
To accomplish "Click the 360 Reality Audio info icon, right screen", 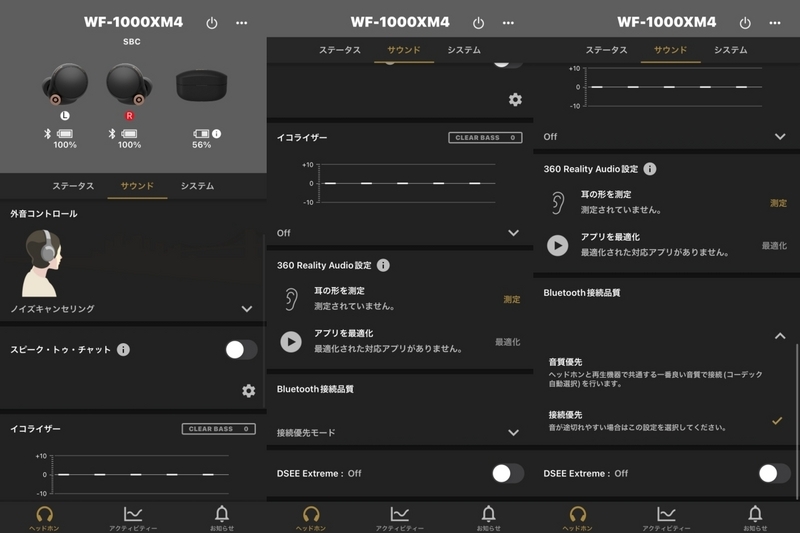I will click(650, 169).
